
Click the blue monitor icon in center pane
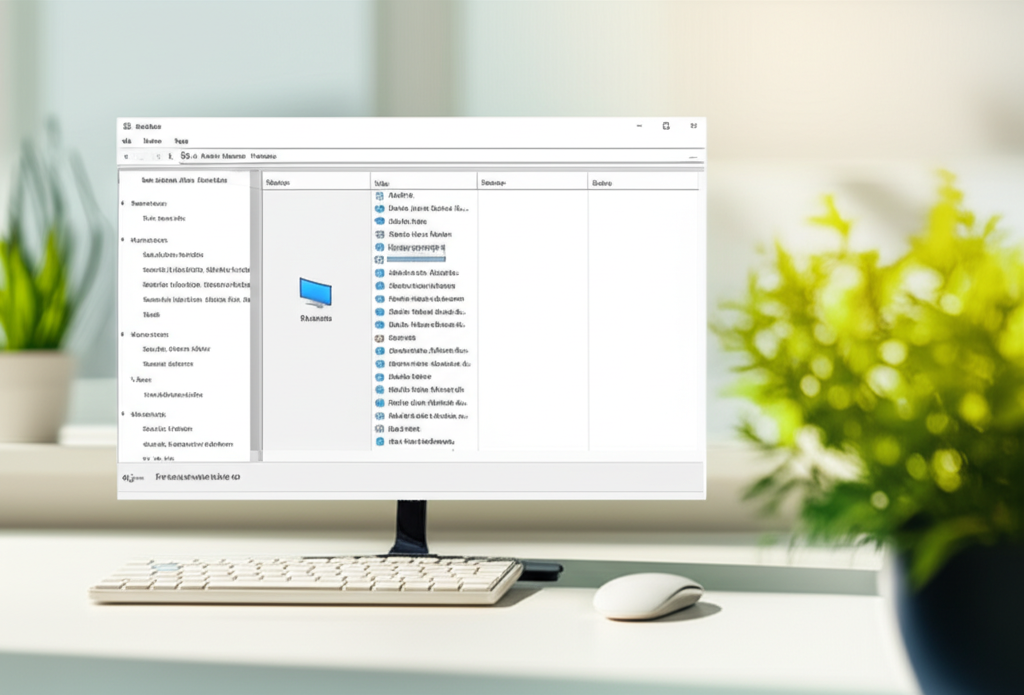point(315,292)
